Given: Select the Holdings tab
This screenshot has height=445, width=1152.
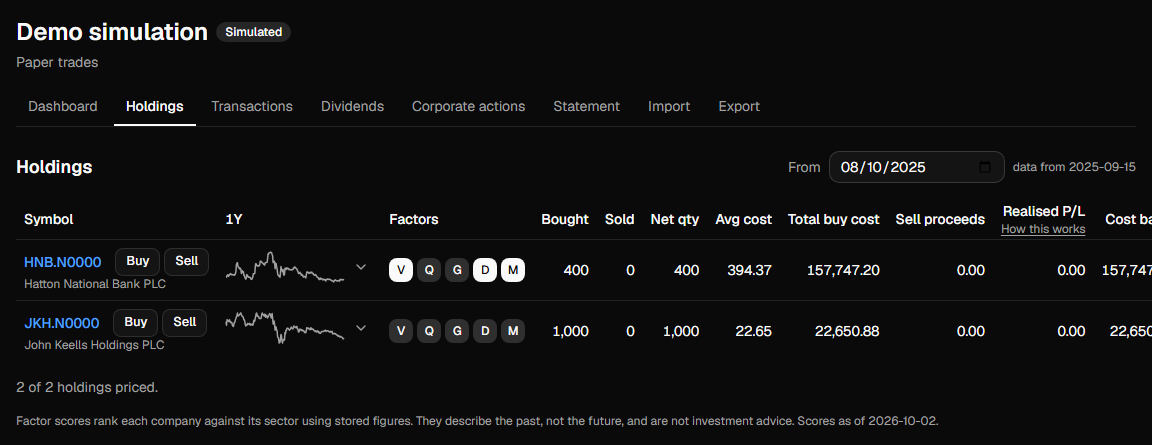Looking at the screenshot, I should tap(154, 106).
